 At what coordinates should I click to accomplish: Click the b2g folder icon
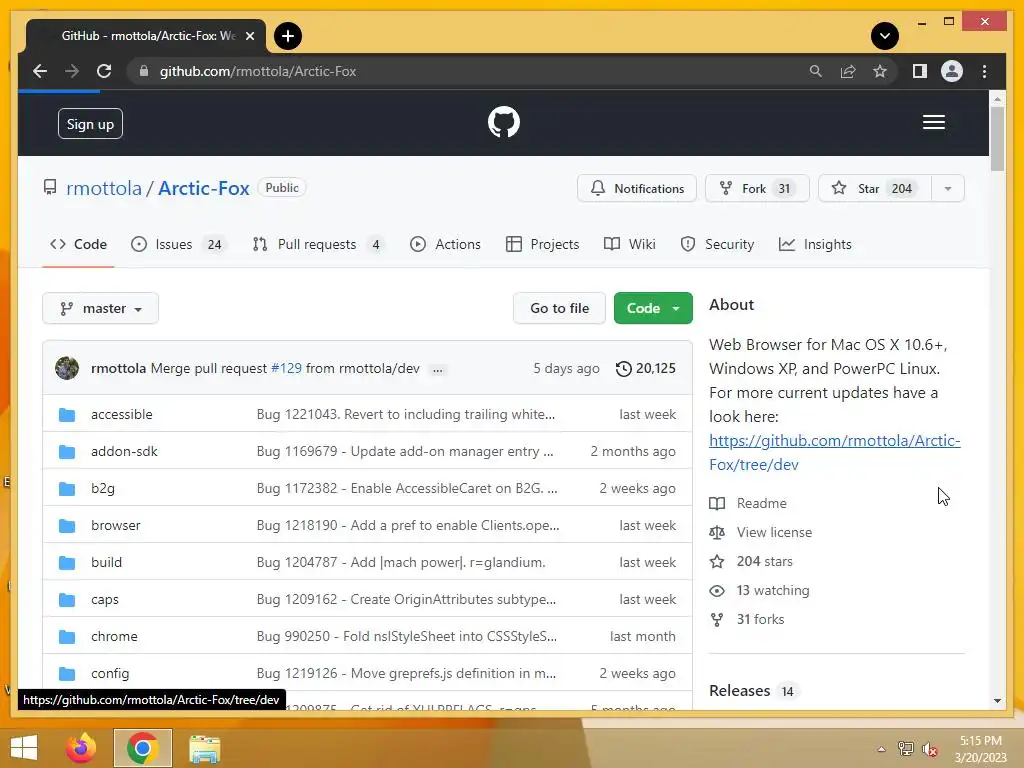click(x=67, y=488)
